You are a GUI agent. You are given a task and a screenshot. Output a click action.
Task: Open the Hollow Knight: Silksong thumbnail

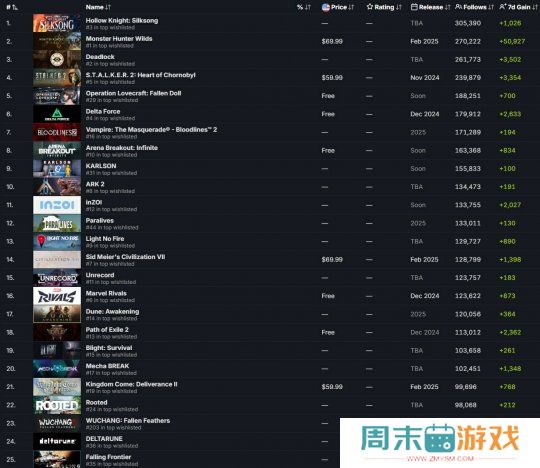point(57,23)
